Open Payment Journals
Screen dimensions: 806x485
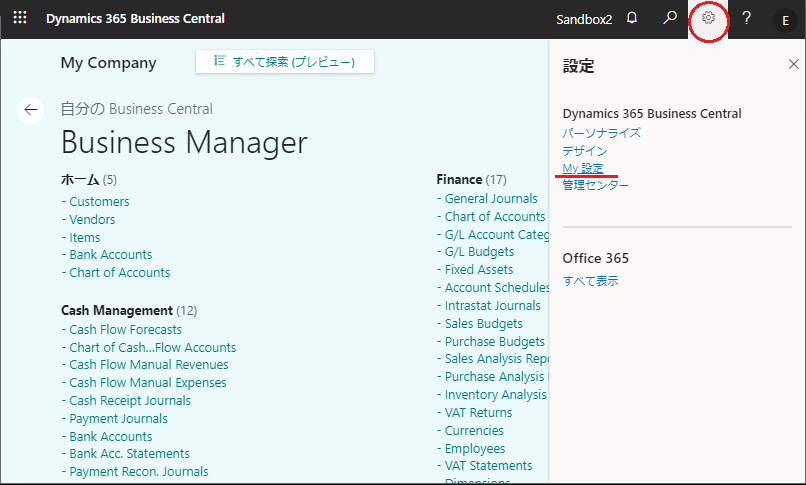click(x=118, y=418)
